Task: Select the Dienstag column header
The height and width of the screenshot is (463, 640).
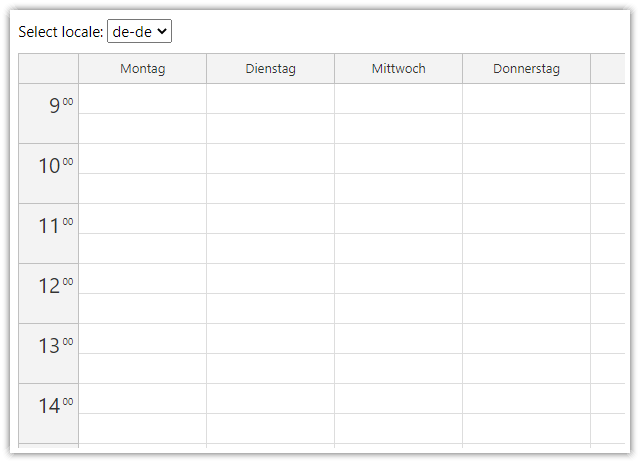Action: (x=270, y=69)
